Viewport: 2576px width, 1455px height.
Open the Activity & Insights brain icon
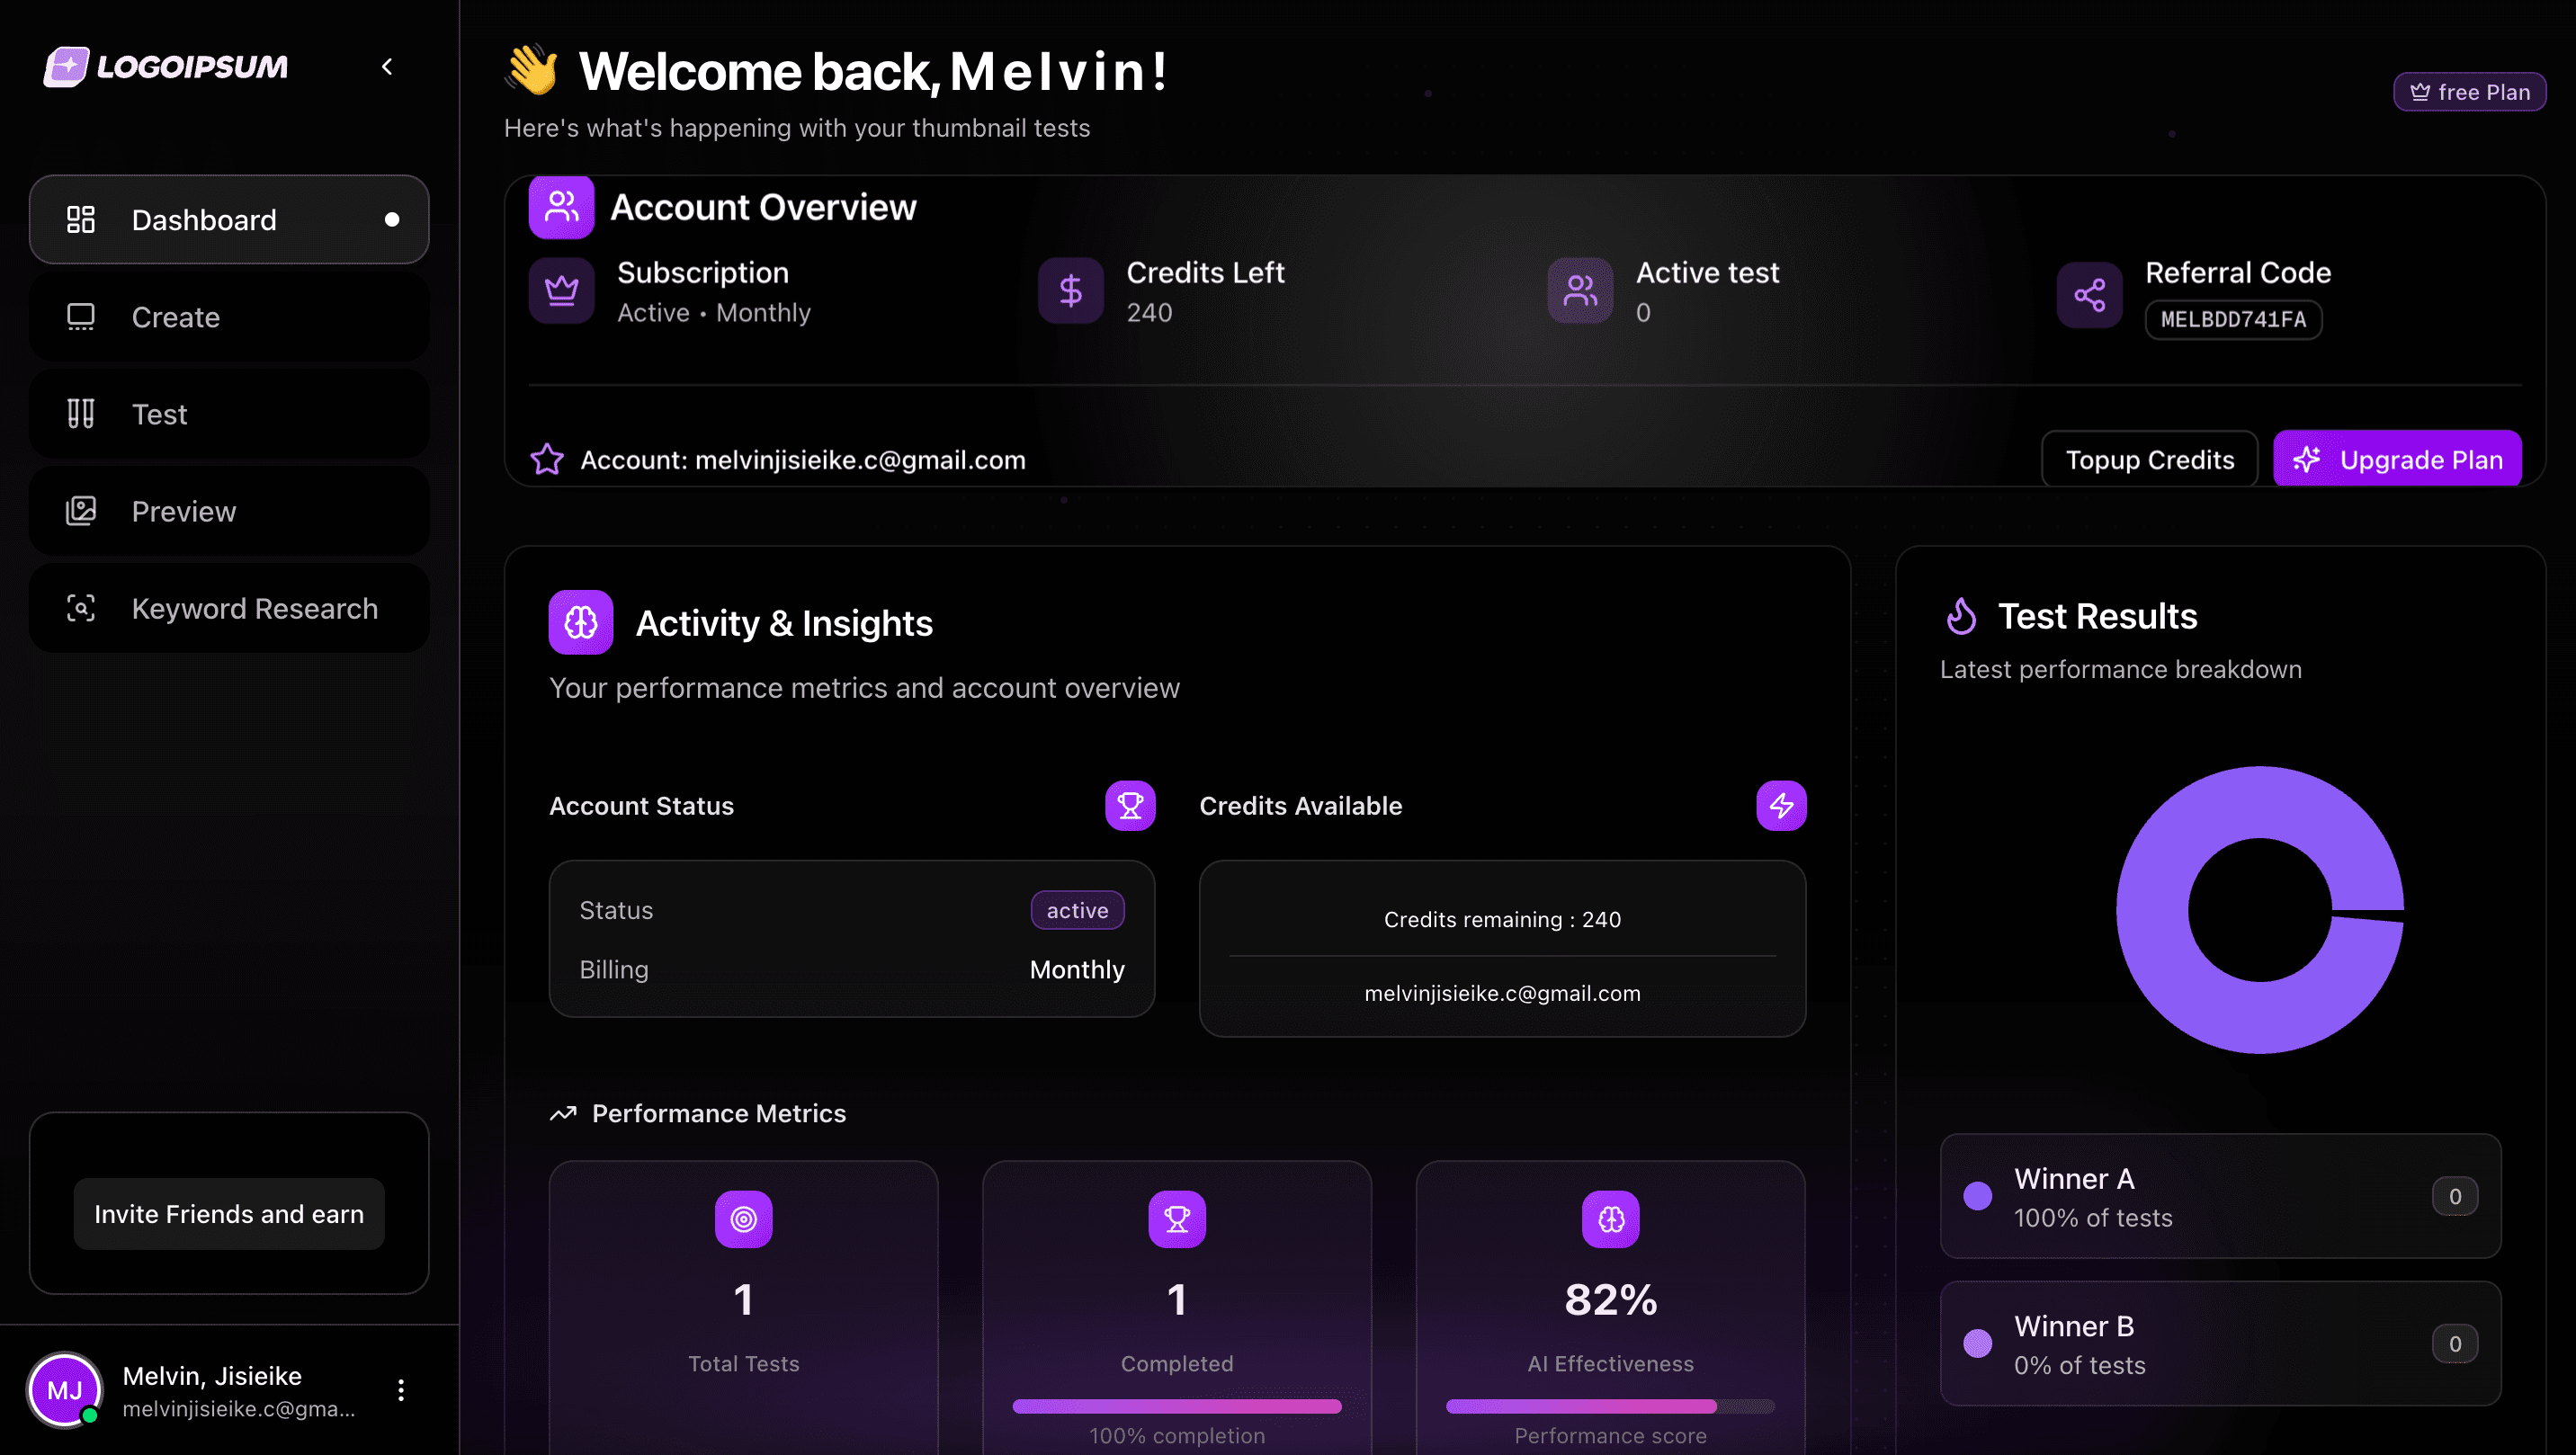point(580,621)
